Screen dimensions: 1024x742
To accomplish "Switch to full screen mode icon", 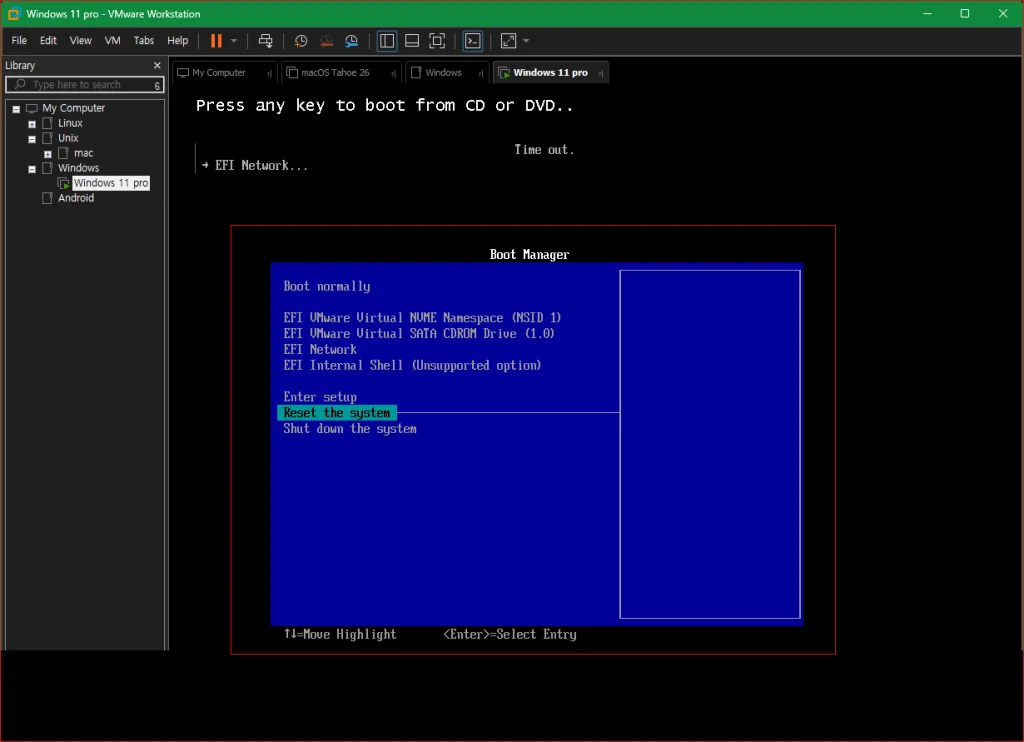I will tap(437, 40).
